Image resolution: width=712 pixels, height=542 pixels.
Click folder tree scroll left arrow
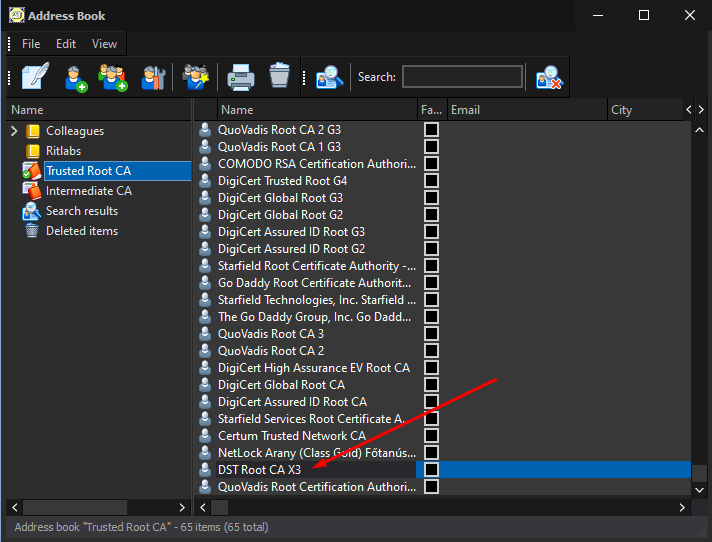(x=15, y=508)
